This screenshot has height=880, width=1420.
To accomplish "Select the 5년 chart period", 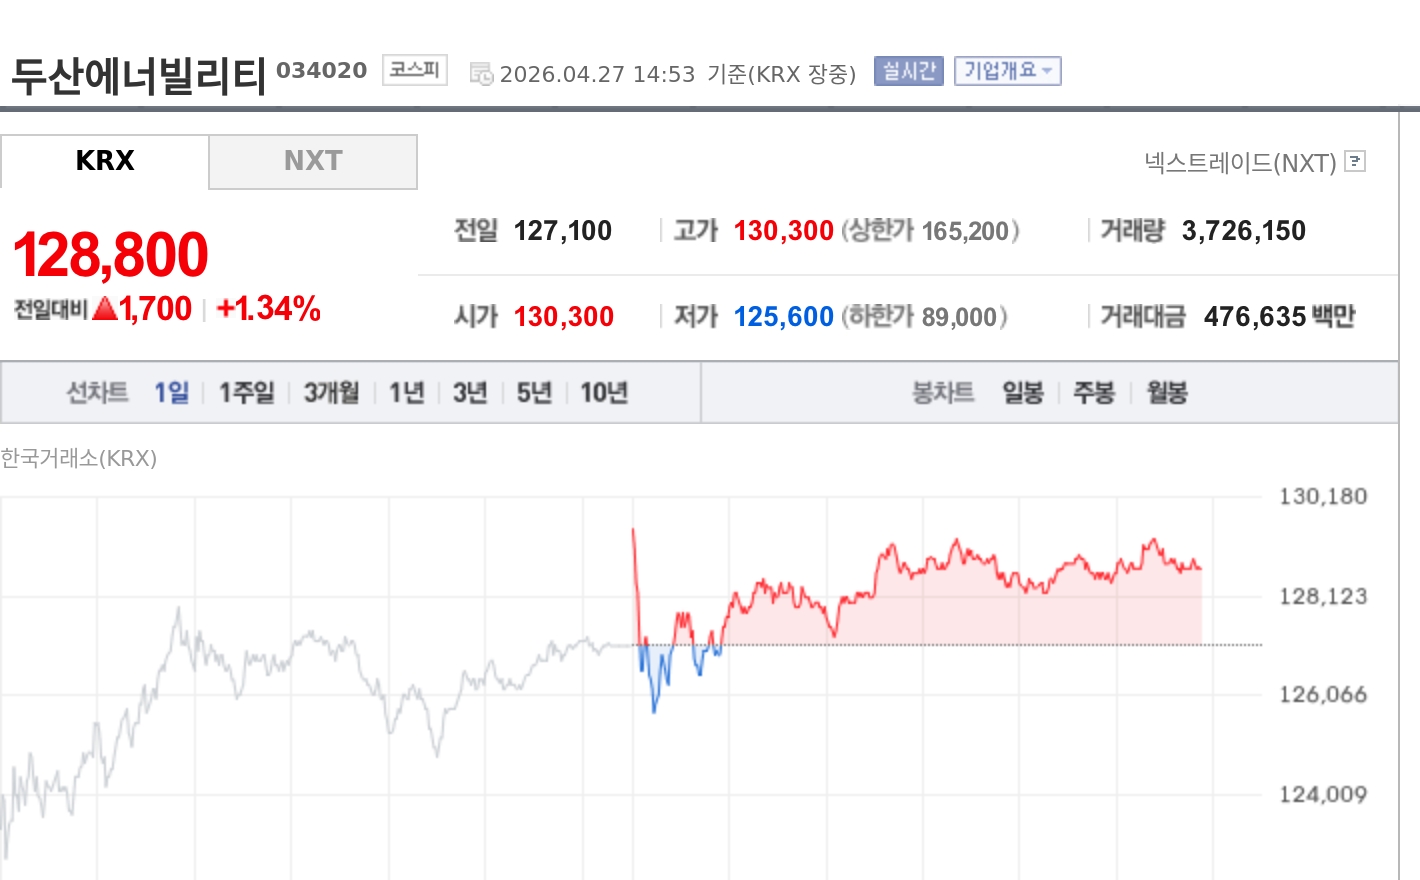I will (x=533, y=392).
